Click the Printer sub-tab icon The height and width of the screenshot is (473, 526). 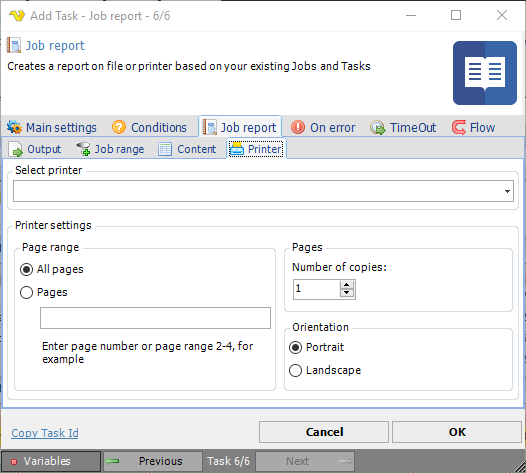(x=236, y=149)
